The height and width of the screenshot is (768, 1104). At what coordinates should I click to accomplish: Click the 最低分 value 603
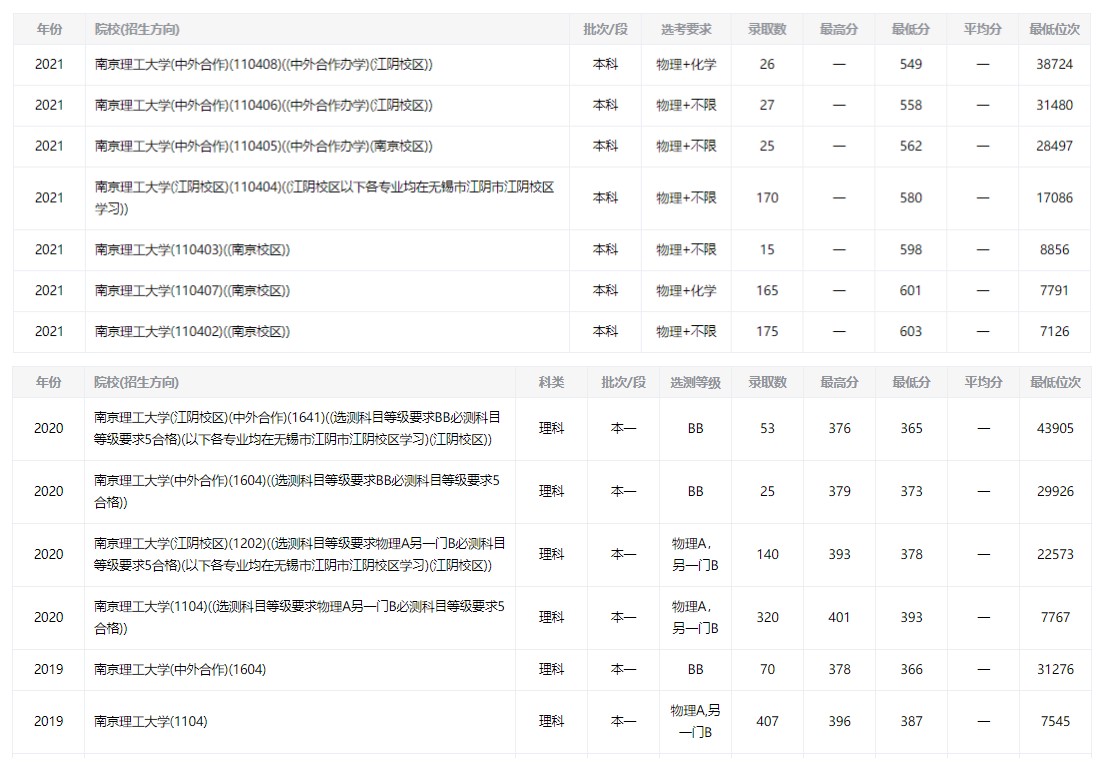click(x=910, y=332)
